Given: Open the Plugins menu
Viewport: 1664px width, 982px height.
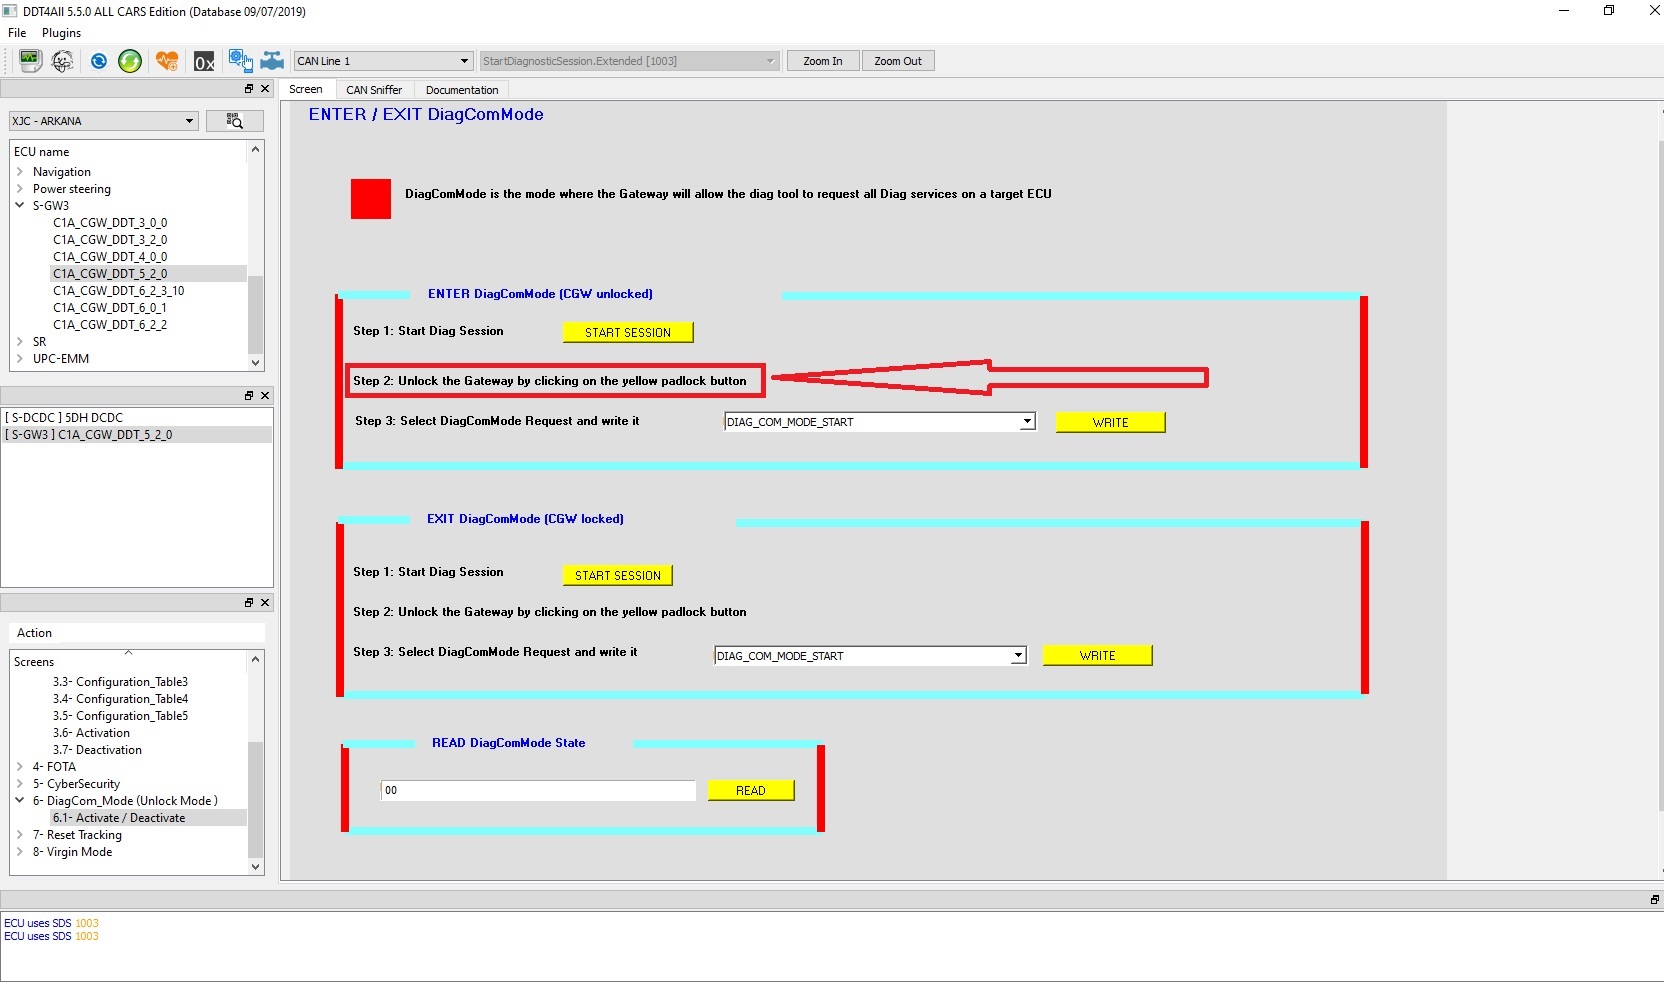Looking at the screenshot, I should tap(61, 33).
